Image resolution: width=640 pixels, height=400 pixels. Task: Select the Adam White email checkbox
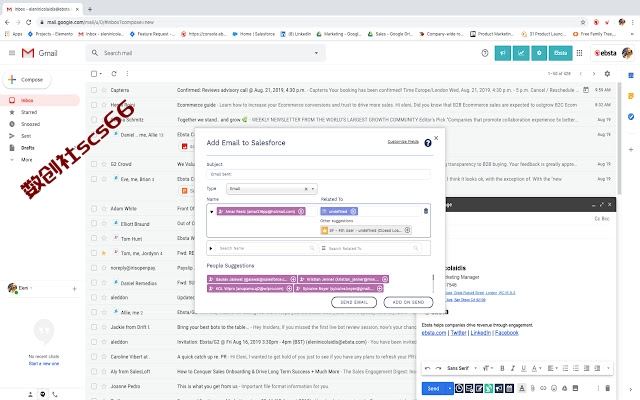(x=94, y=209)
